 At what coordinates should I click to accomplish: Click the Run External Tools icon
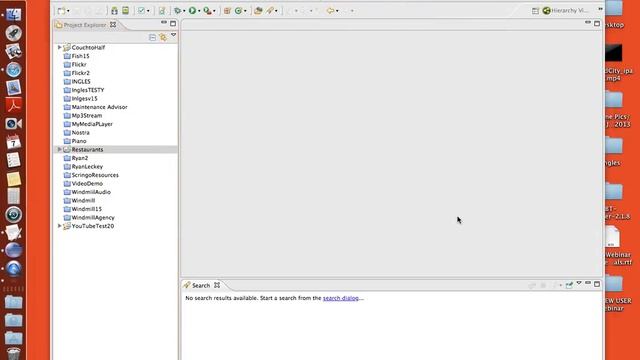click(x=207, y=11)
